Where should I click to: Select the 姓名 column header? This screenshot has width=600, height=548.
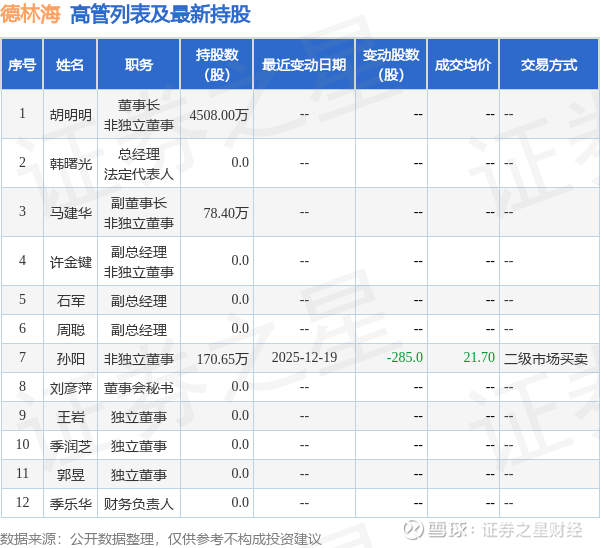pyautogui.click(x=70, y=64)
